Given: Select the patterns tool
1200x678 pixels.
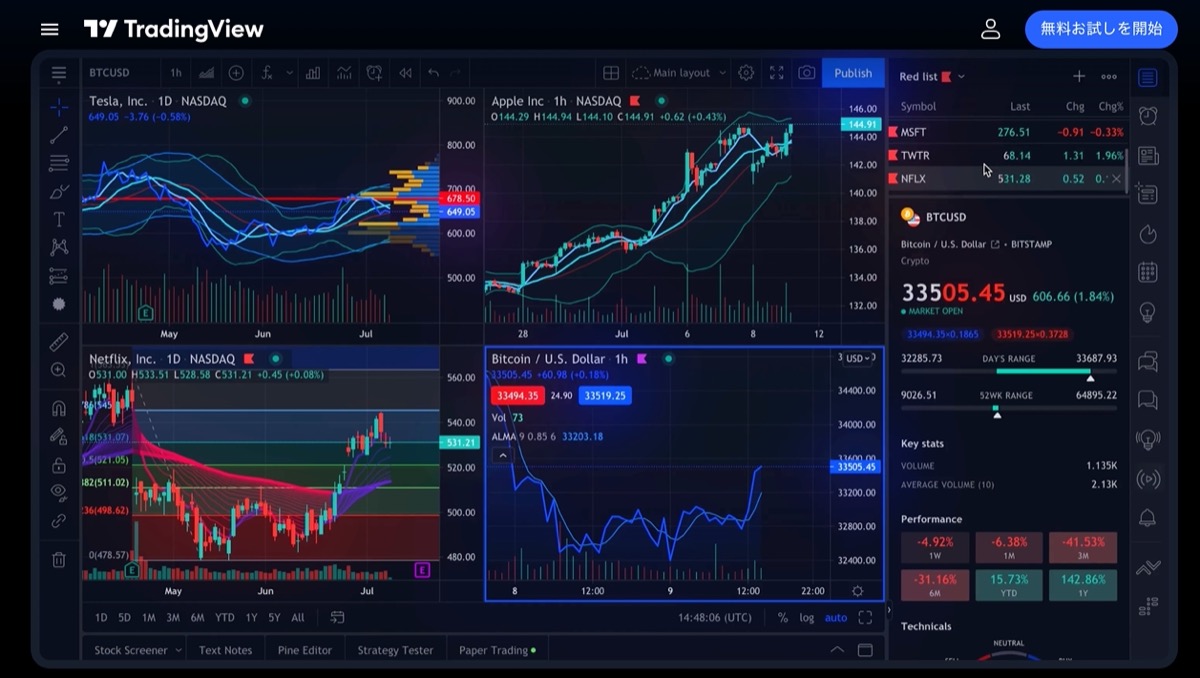Looking at the screenshot, I should 59,247.
